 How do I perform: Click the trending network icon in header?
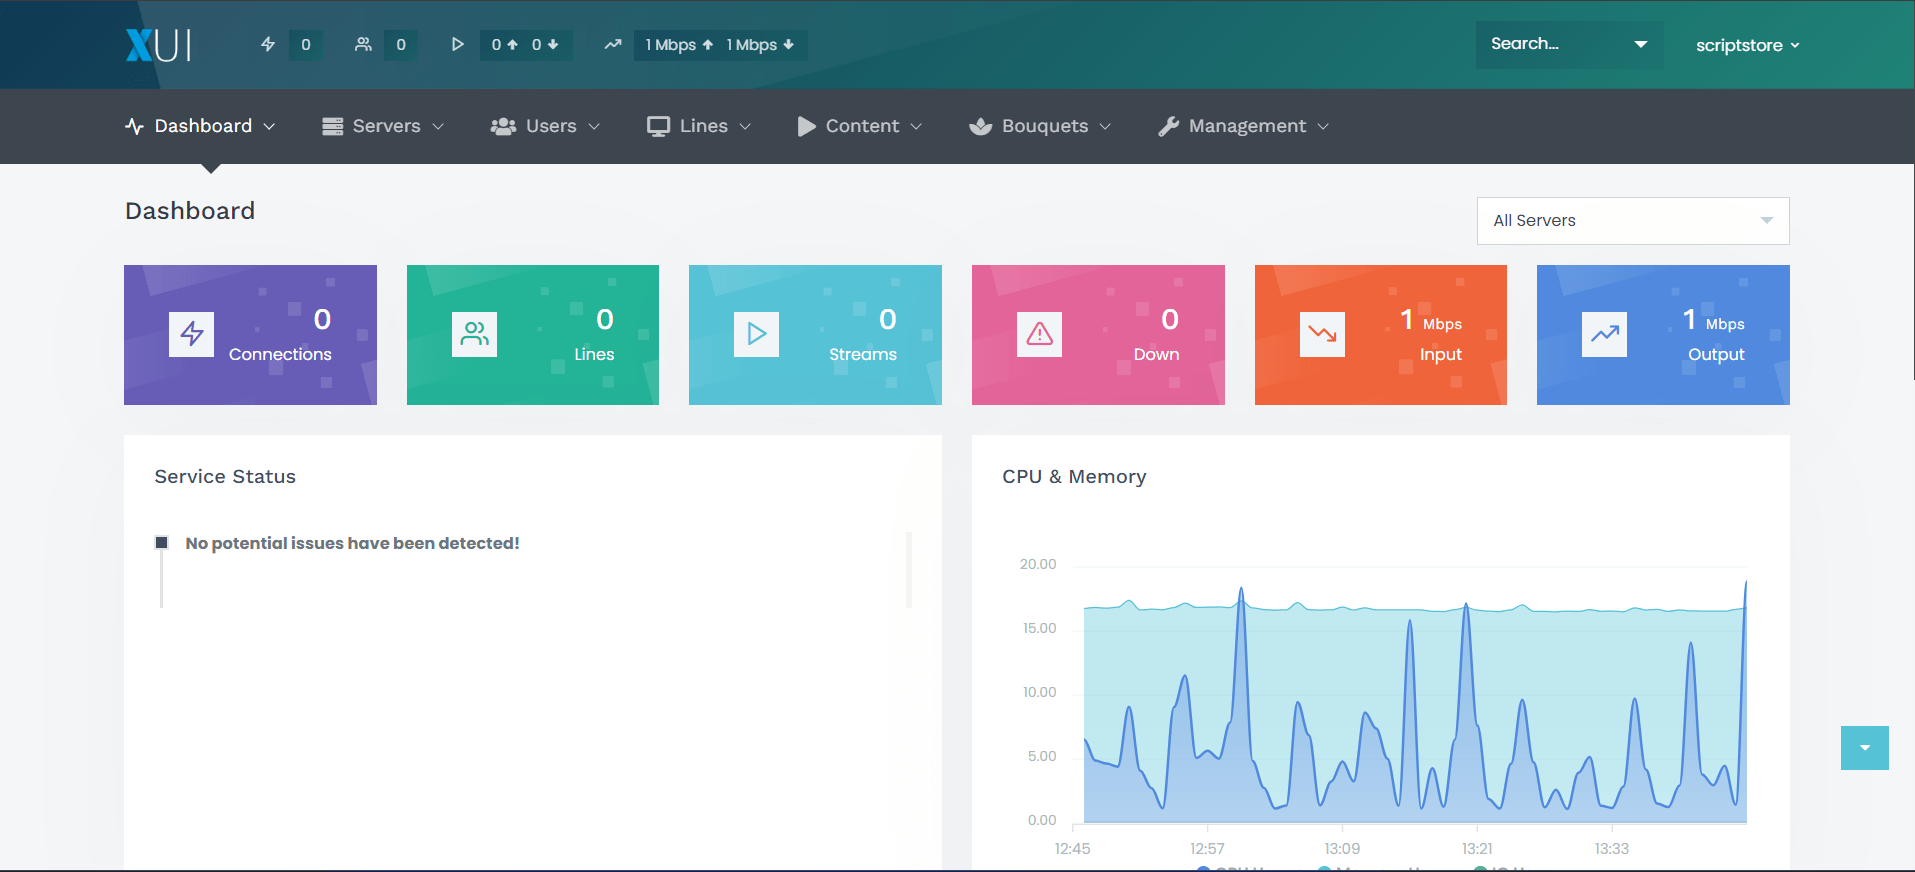tap(613, 44)
